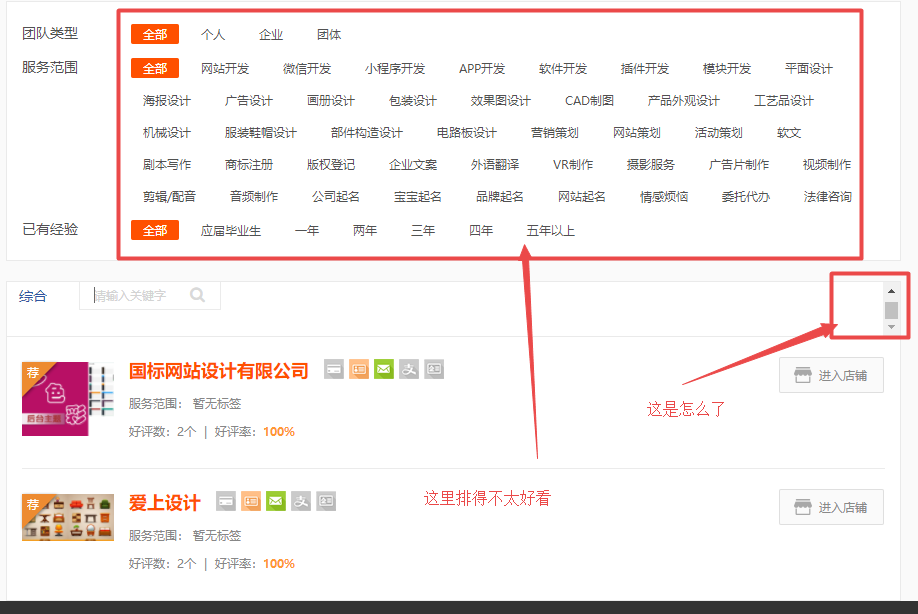The height and width of the screenshot is (614, 918).
Task: Click the green email verification icon for 国标网站设计有限公司
Action: click(384, 370)
